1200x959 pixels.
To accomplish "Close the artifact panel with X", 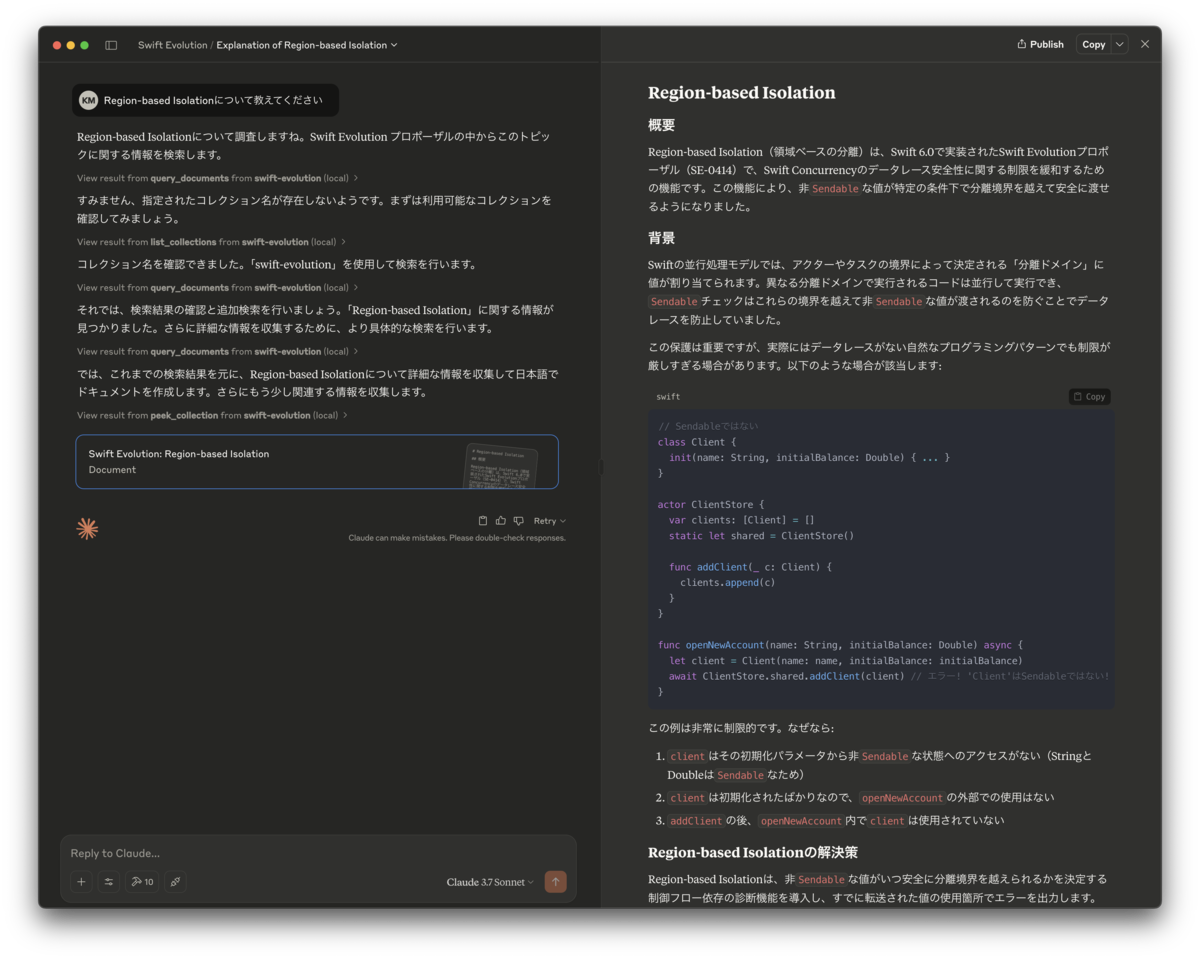I will click(1145, 44).
